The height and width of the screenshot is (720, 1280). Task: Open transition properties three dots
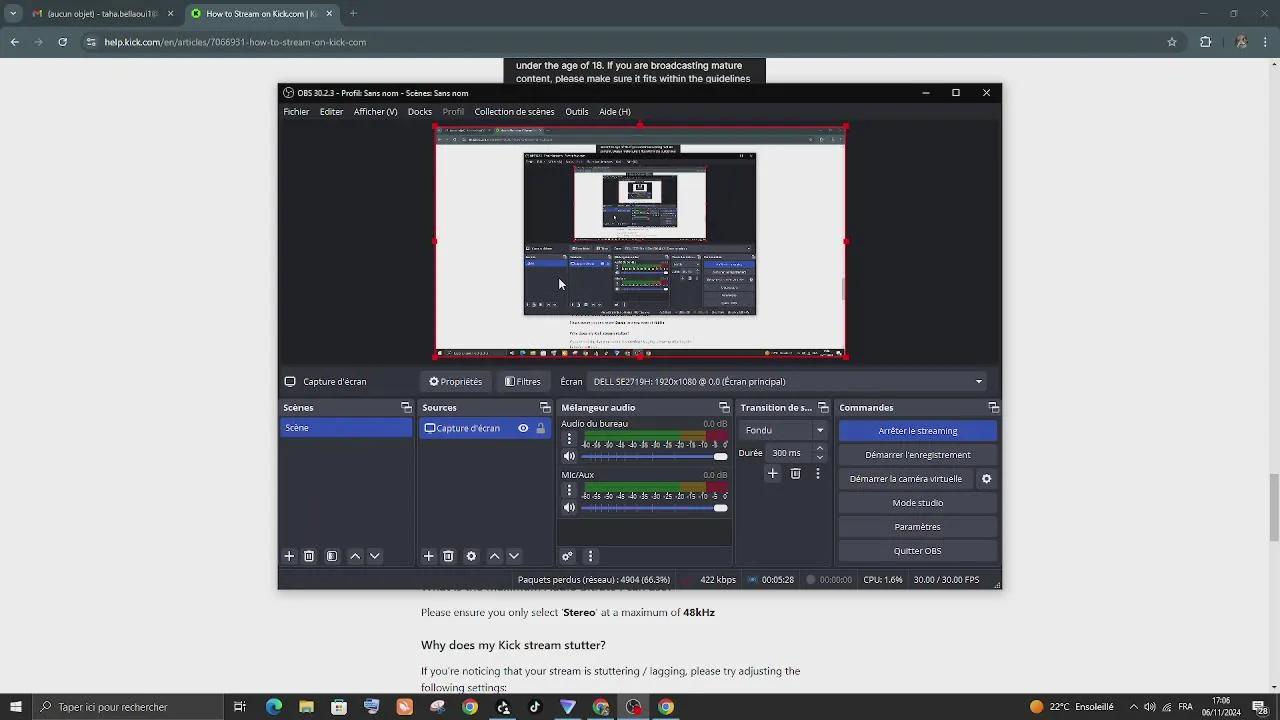pos(818,474)
